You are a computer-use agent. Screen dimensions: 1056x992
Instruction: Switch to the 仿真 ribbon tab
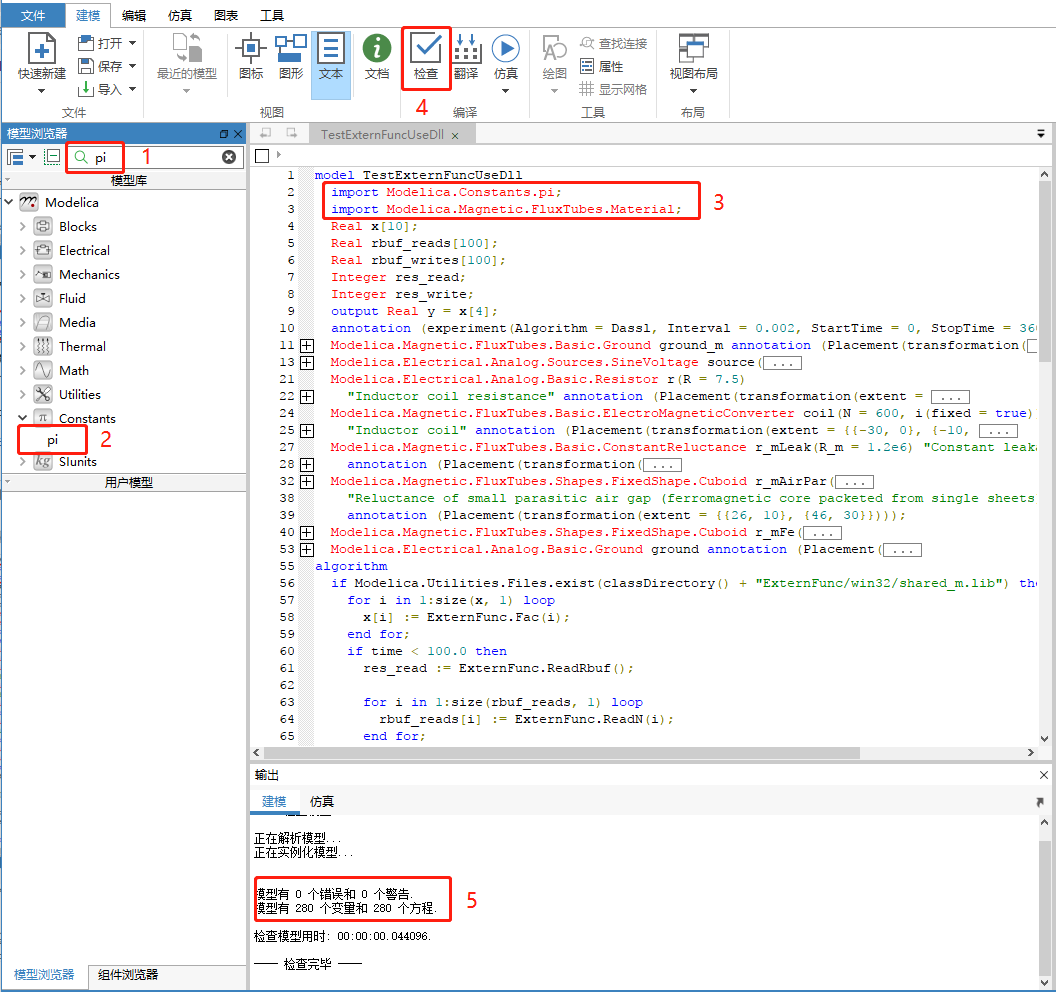click(x=180, y=15)
